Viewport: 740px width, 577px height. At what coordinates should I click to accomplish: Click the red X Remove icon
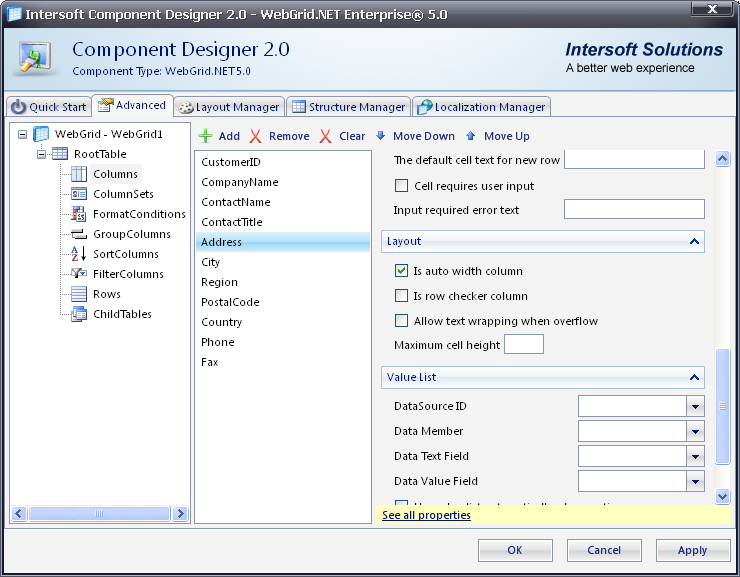(x=255, y=136)
